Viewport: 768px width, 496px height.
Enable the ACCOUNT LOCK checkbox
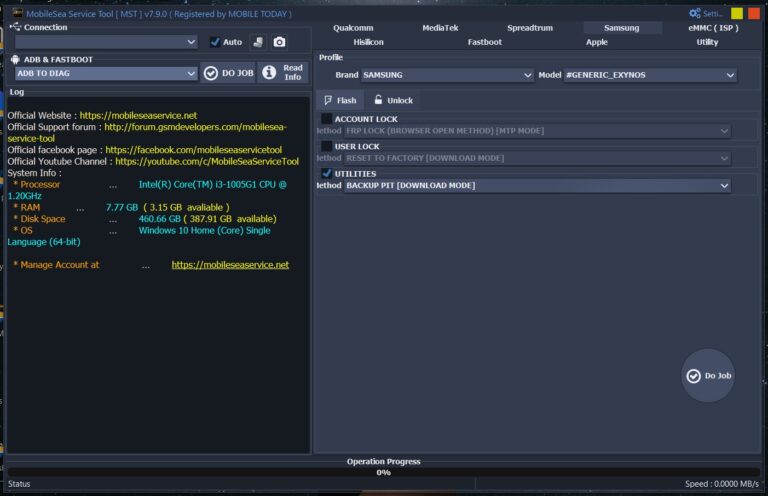(x=326, y=118)
